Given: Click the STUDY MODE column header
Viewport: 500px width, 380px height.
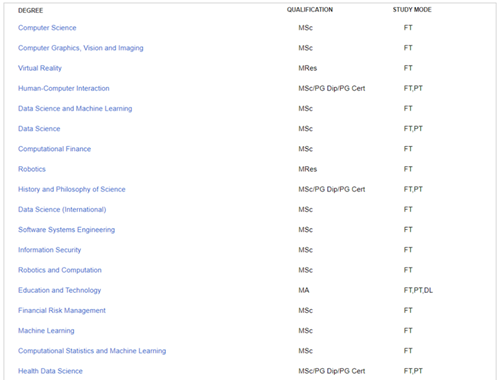Looking at the screenshot, I should 412,10.
